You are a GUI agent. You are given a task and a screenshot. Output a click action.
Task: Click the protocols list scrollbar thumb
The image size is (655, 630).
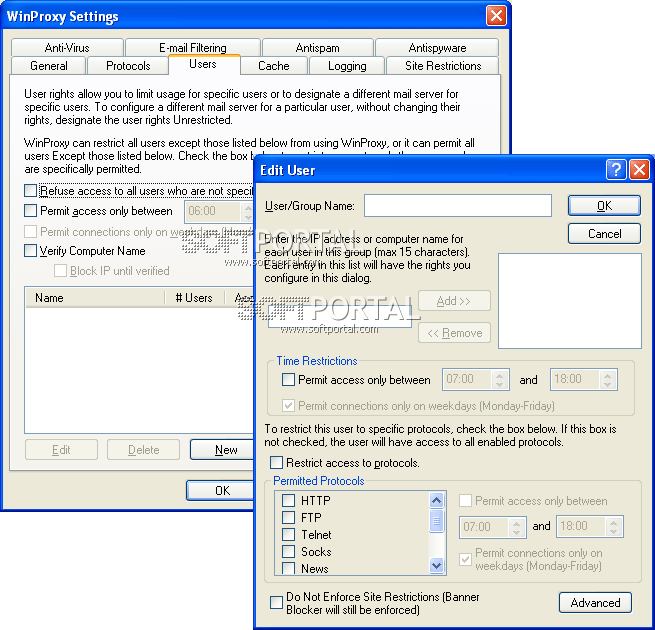437,521
